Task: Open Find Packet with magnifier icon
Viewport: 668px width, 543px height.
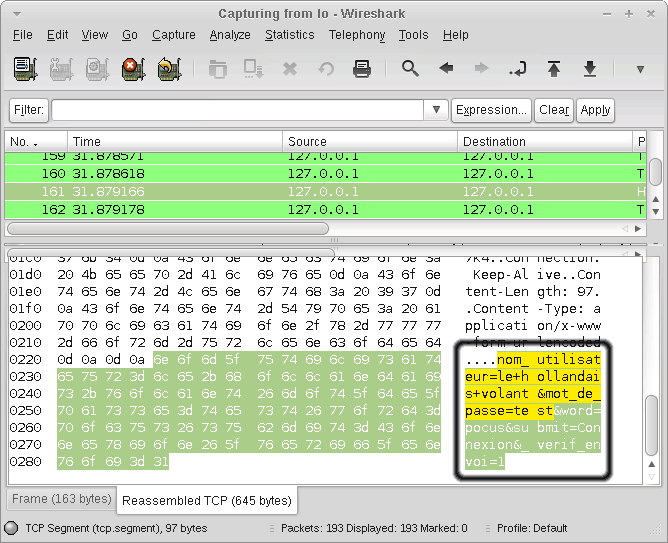Action: pos(410,69)
